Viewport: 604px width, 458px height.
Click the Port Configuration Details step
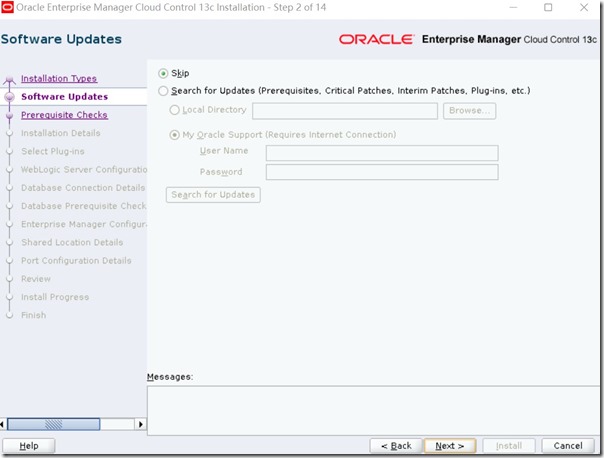tap(76, 261)
